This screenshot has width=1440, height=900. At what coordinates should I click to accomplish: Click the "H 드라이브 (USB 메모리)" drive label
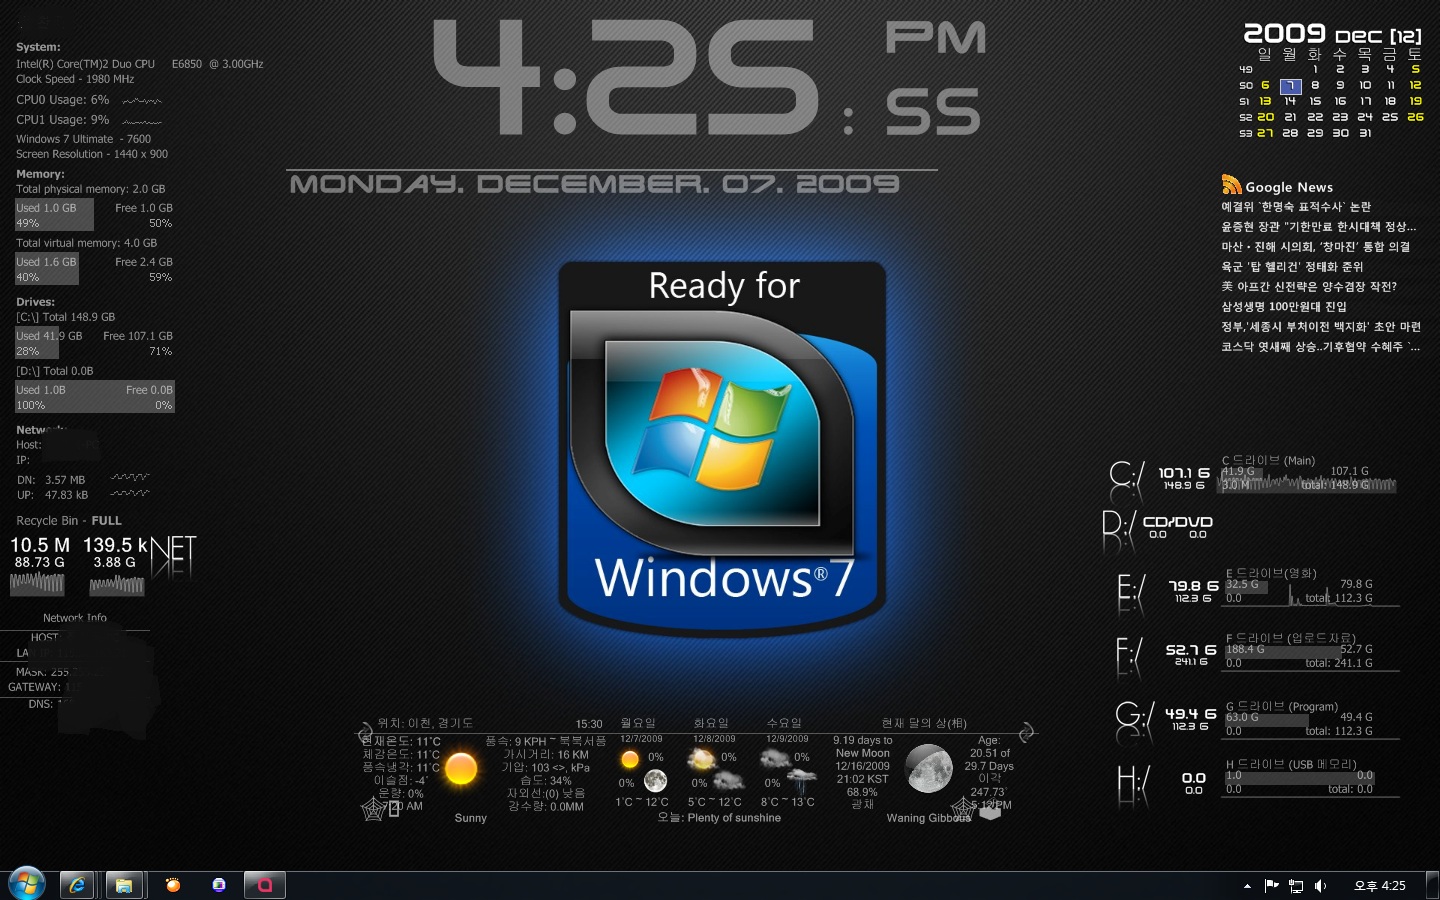[x=1291, y=764]
